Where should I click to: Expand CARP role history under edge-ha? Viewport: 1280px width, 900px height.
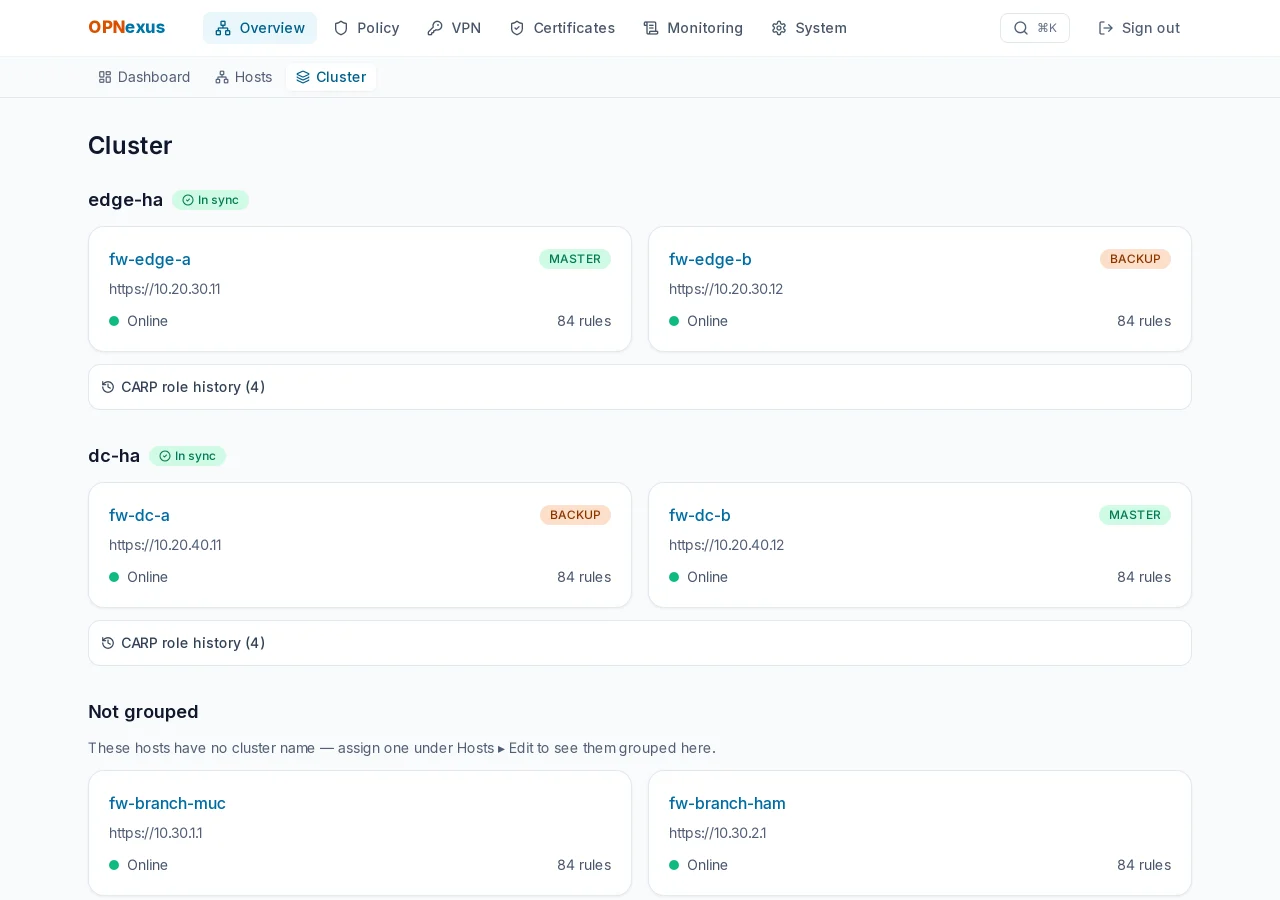tap(640, 387)
